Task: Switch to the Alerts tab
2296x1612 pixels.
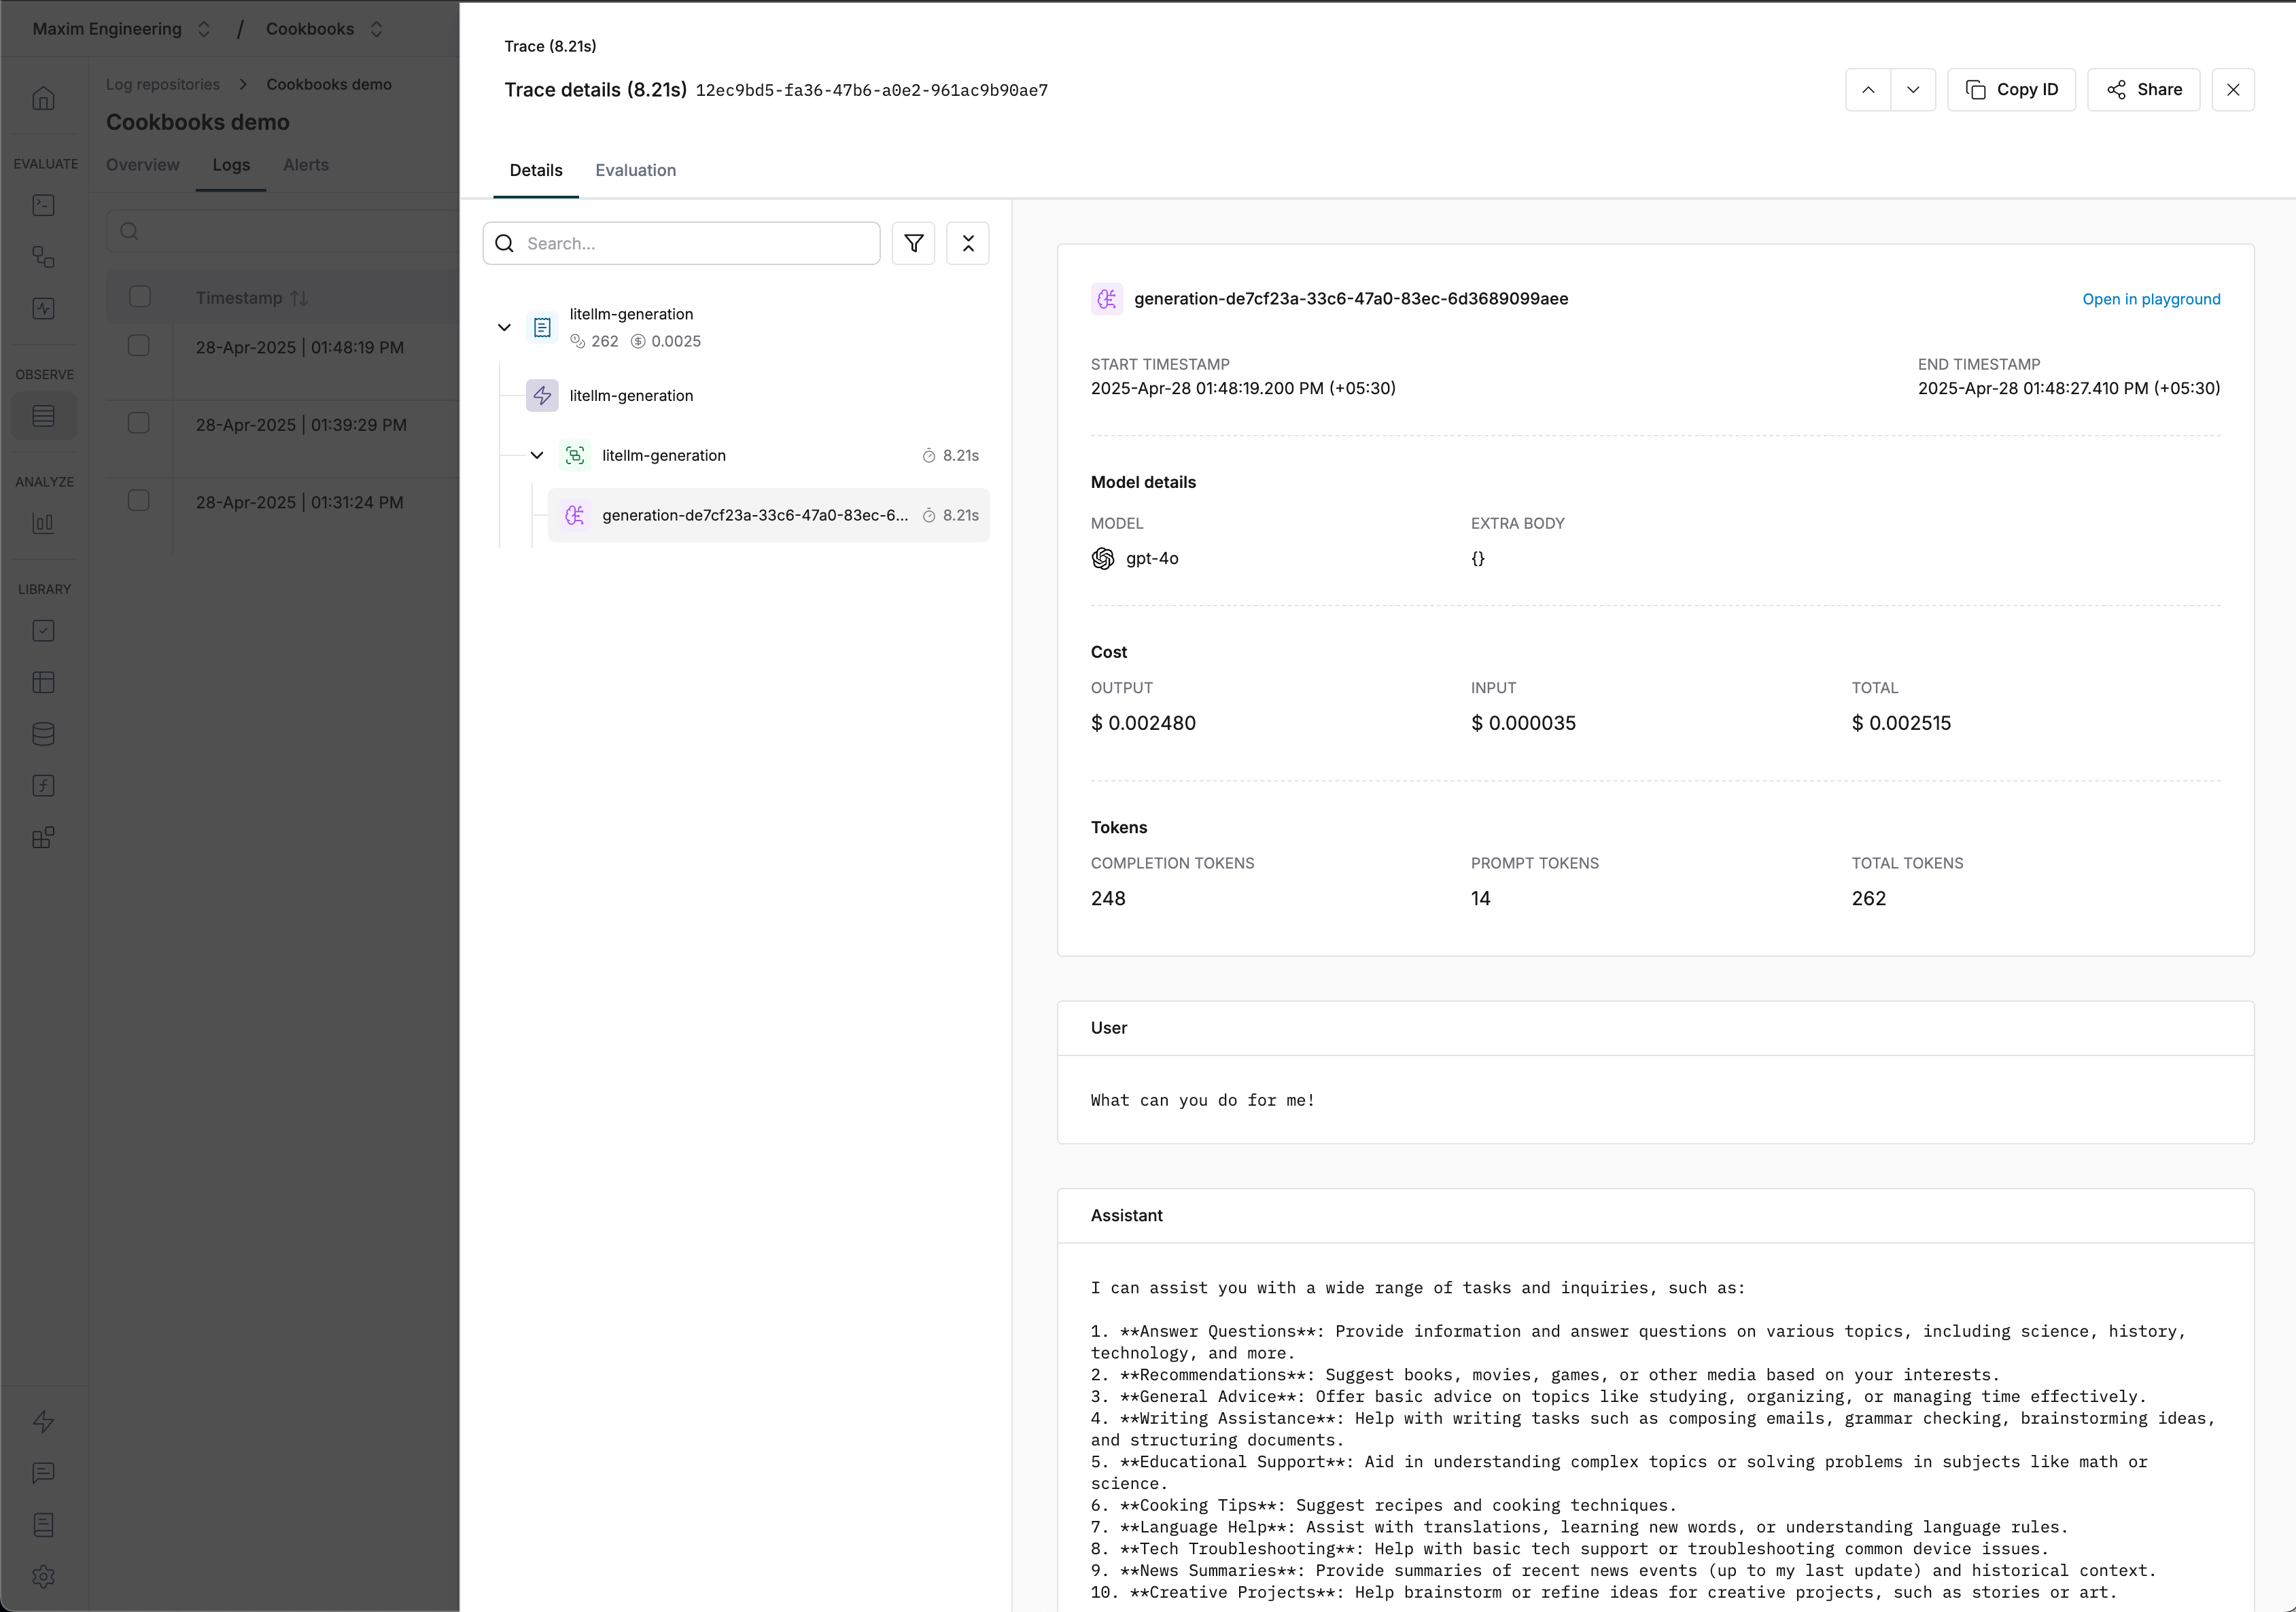Action: coord(305,165)
